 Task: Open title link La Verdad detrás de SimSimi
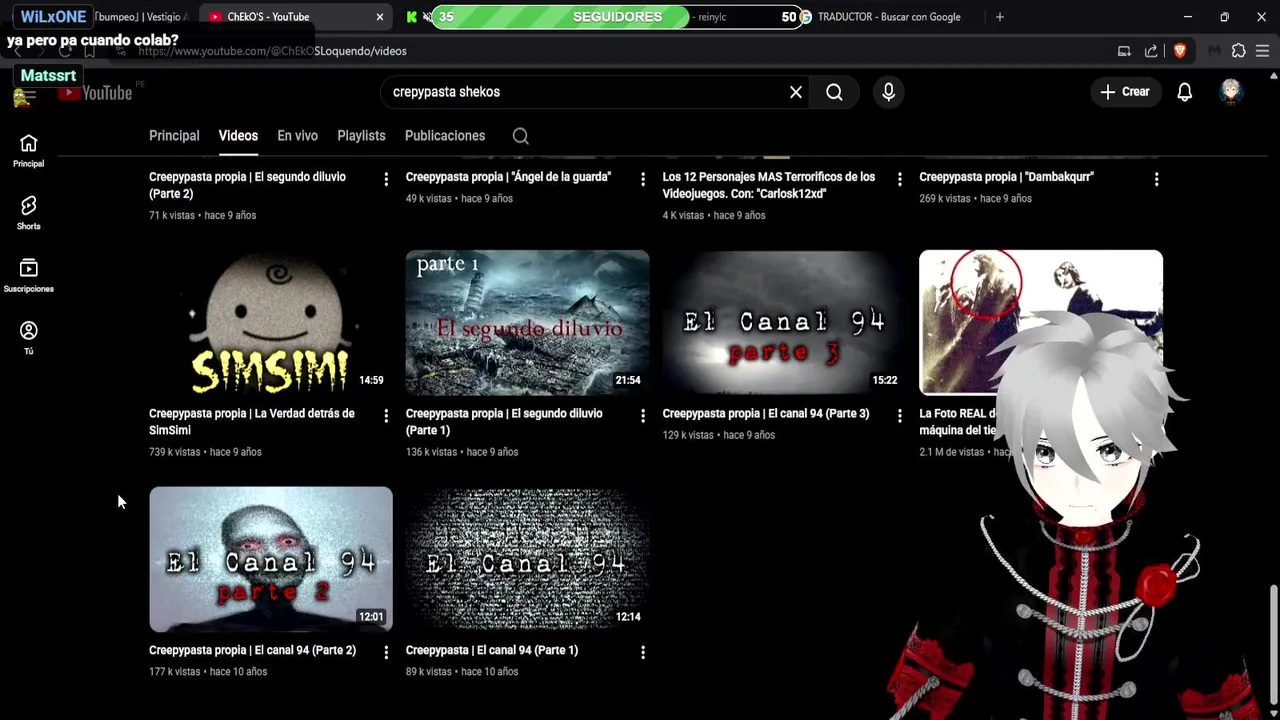[x=252, y=422]
